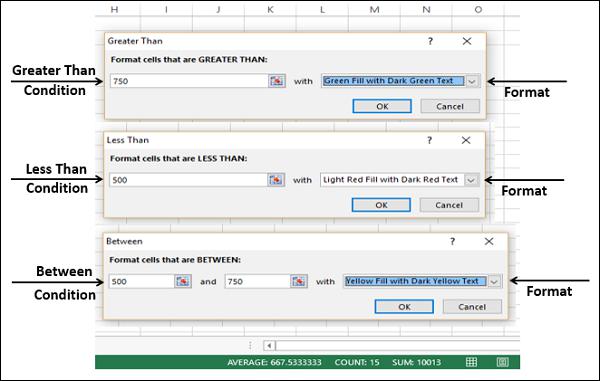Image resolution: width=600 pixels, height=381 pixels.
Task: Close the Between dialog
Action: (489, 241)
